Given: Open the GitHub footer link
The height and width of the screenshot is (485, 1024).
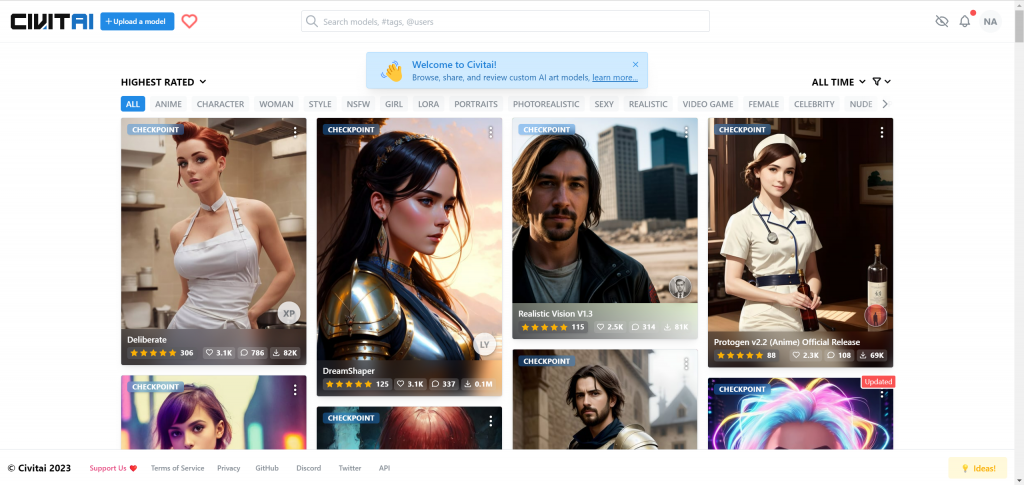Looking at the screenshot, I should pyautogui.click(x=267, y=468).
